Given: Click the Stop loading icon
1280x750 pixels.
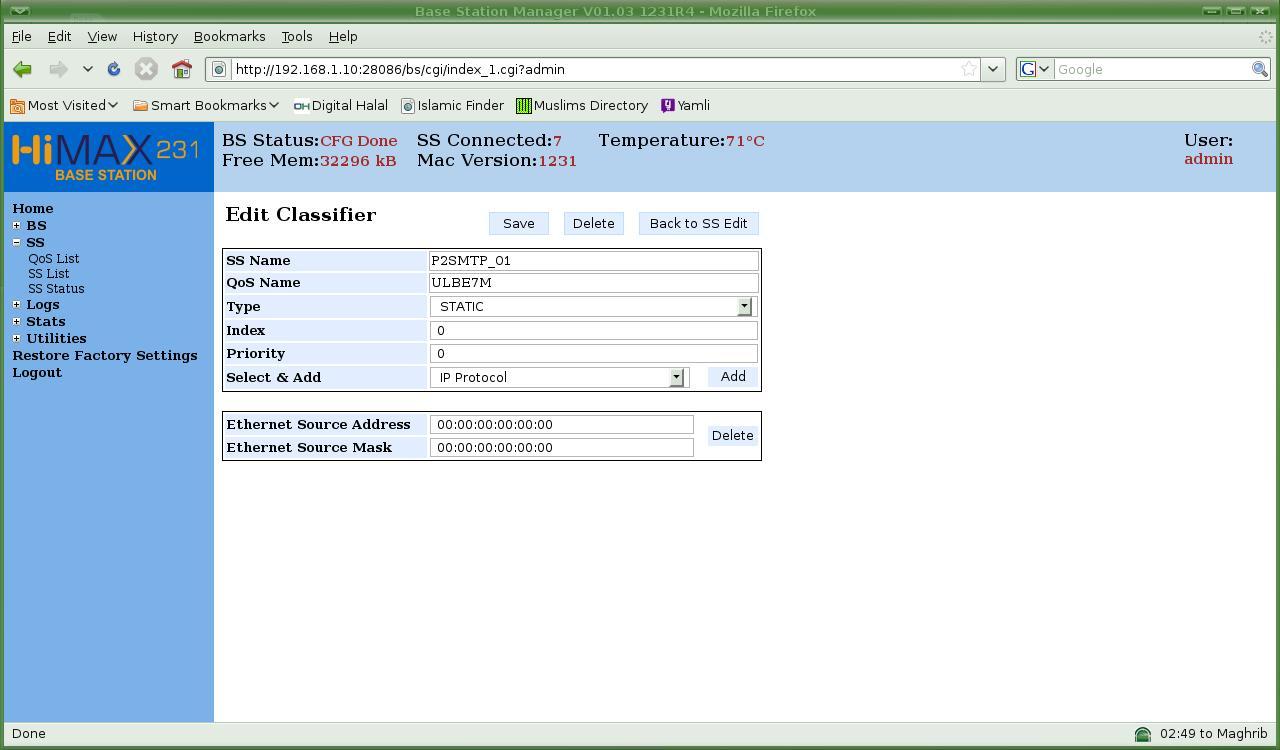Looking at the screenshot, I should 146,69.
